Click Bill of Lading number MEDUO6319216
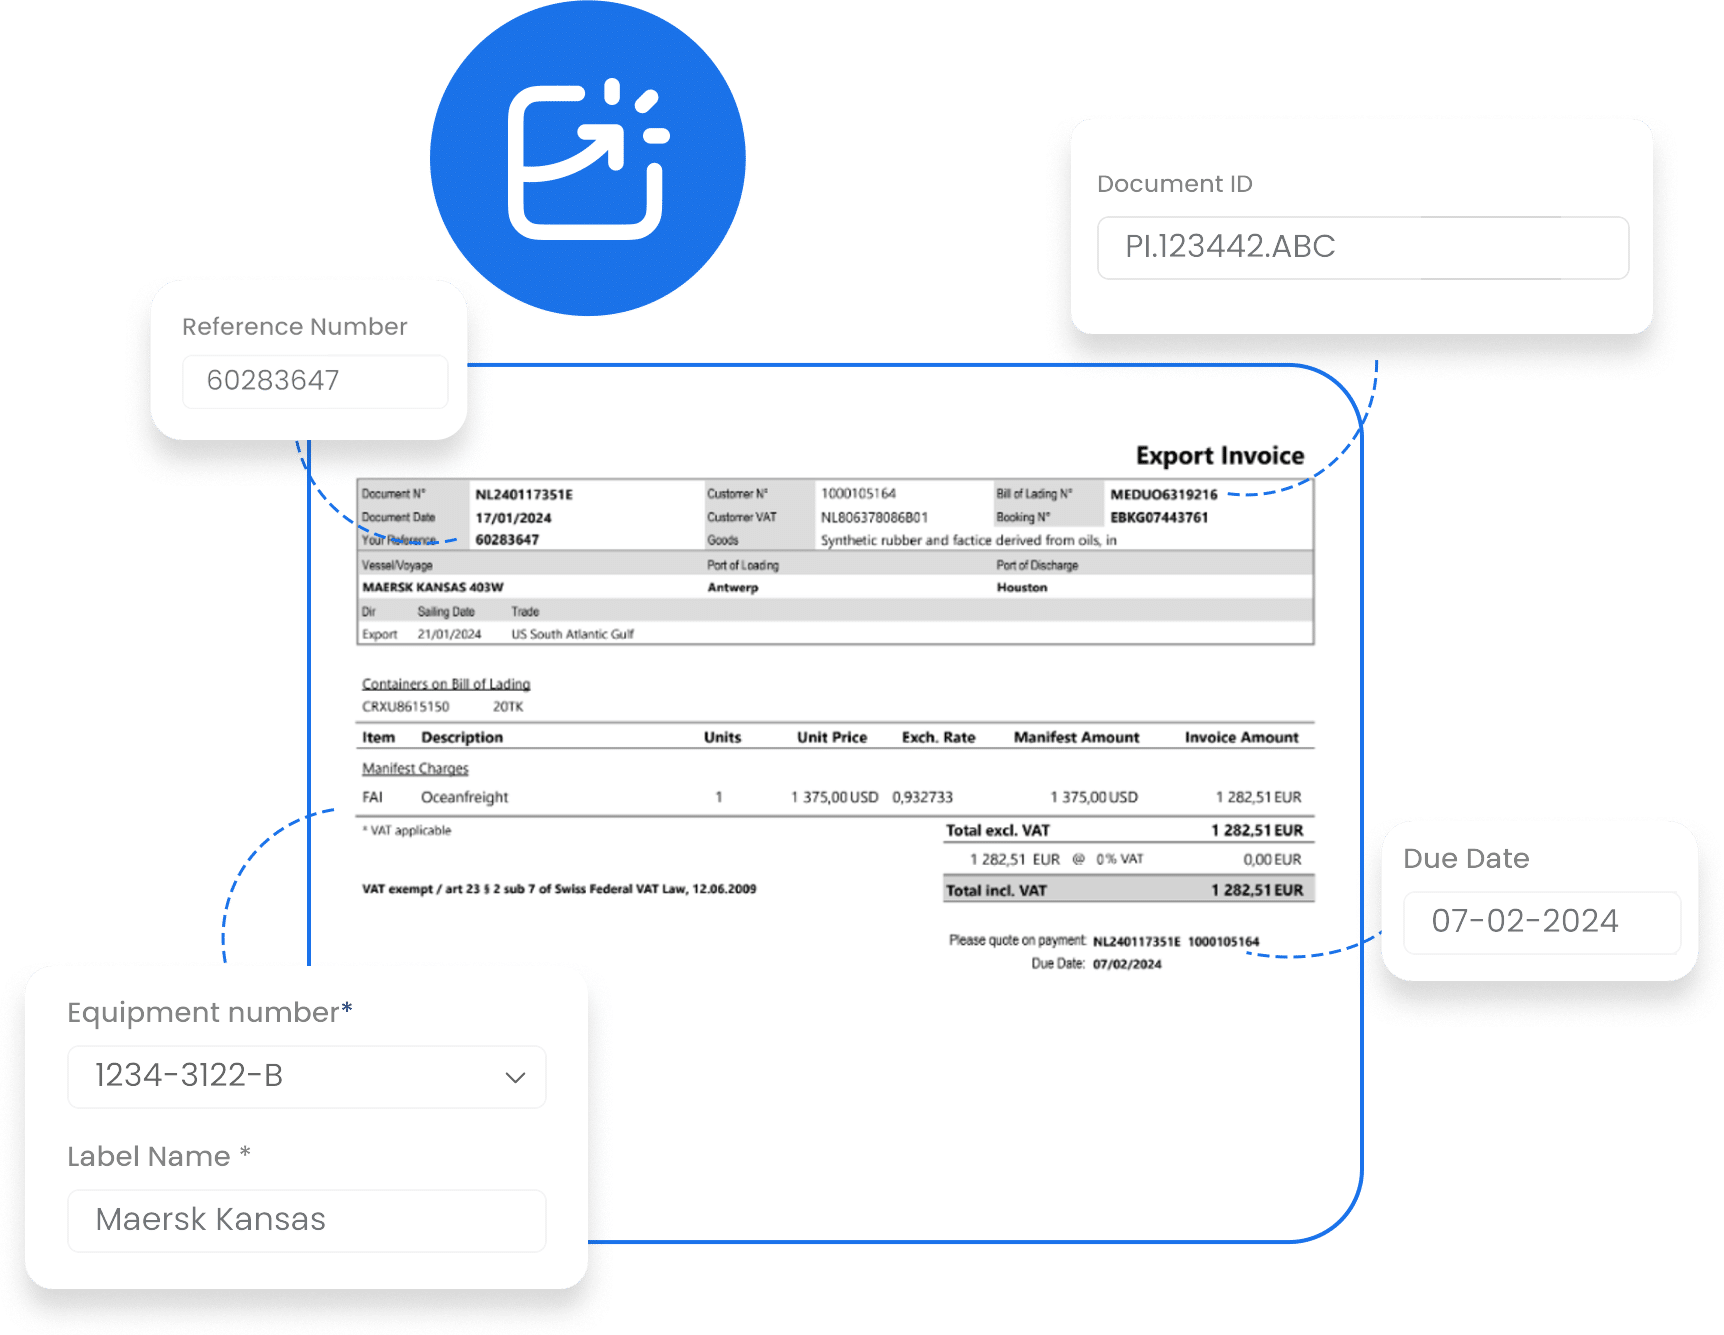This screenshot has height=1335, width=1724. [1164, 494]
